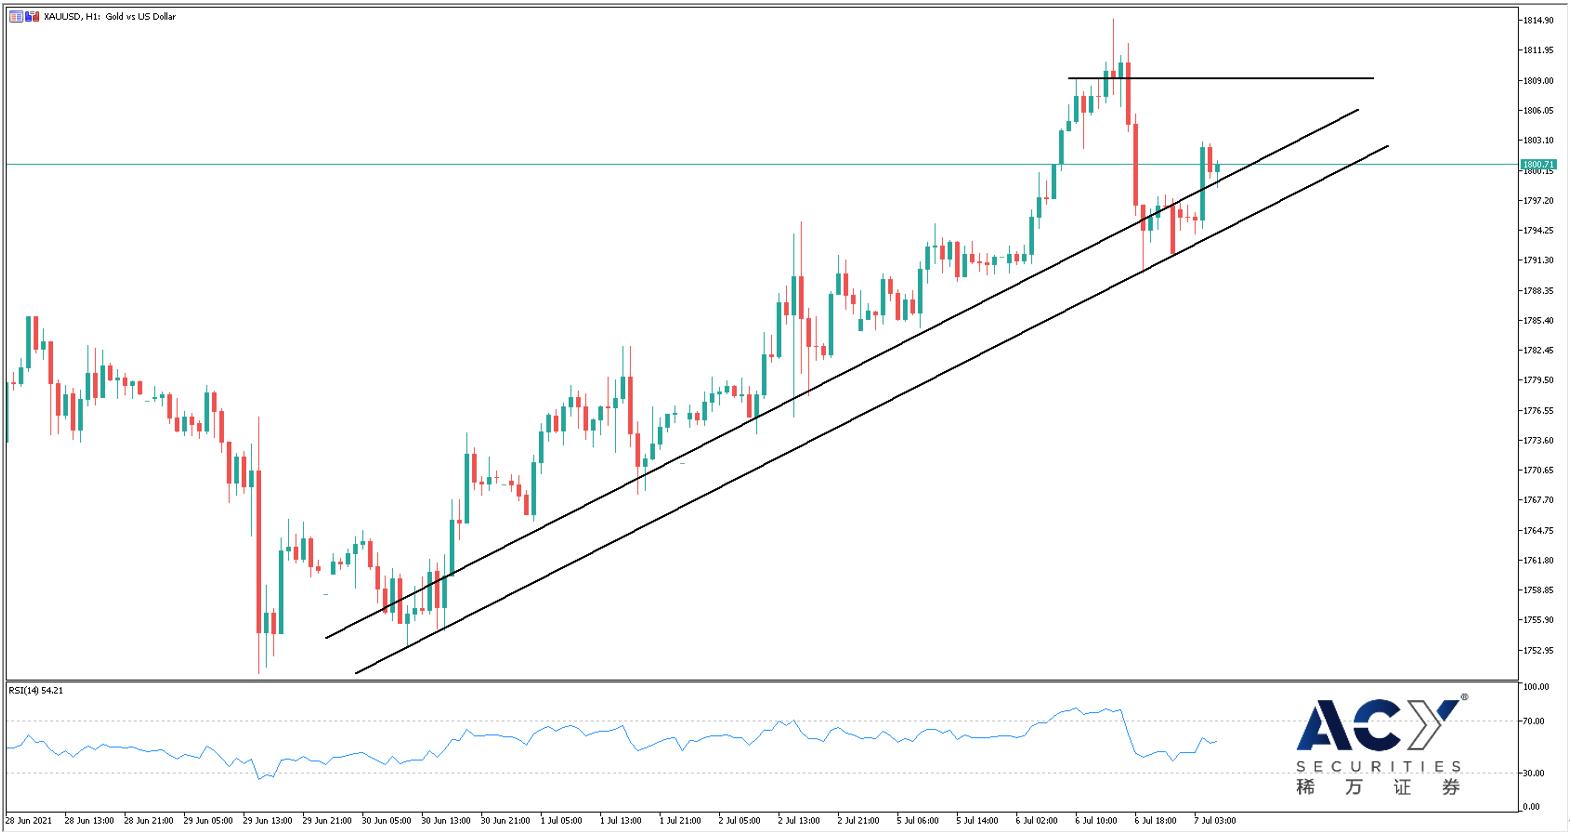
Task: Select the upper ascending trend line
Action: tap(842, 373)
